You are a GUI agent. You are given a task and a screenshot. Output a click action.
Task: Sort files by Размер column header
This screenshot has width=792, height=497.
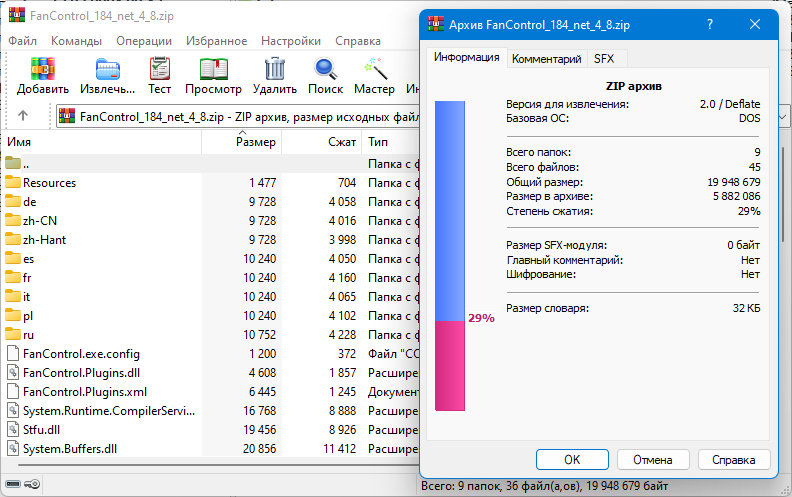point(242,142)
